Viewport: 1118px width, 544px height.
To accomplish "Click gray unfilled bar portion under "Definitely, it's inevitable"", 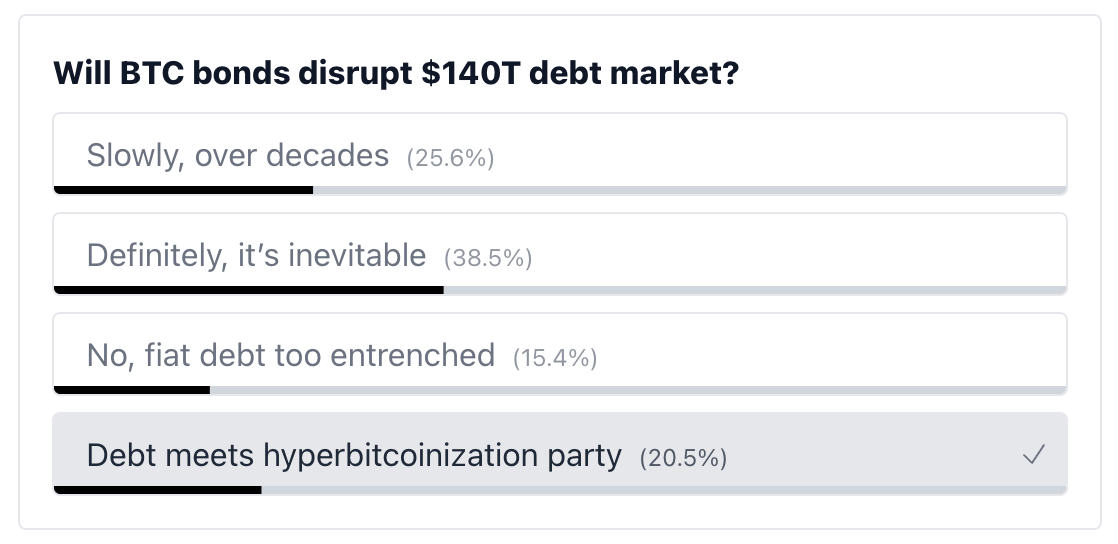I will pyautogui.click(x=755, y=289).
